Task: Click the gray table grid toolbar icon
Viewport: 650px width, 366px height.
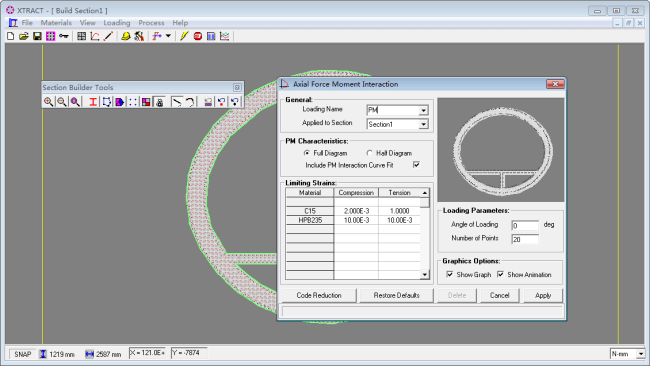Action: (82, 36)
